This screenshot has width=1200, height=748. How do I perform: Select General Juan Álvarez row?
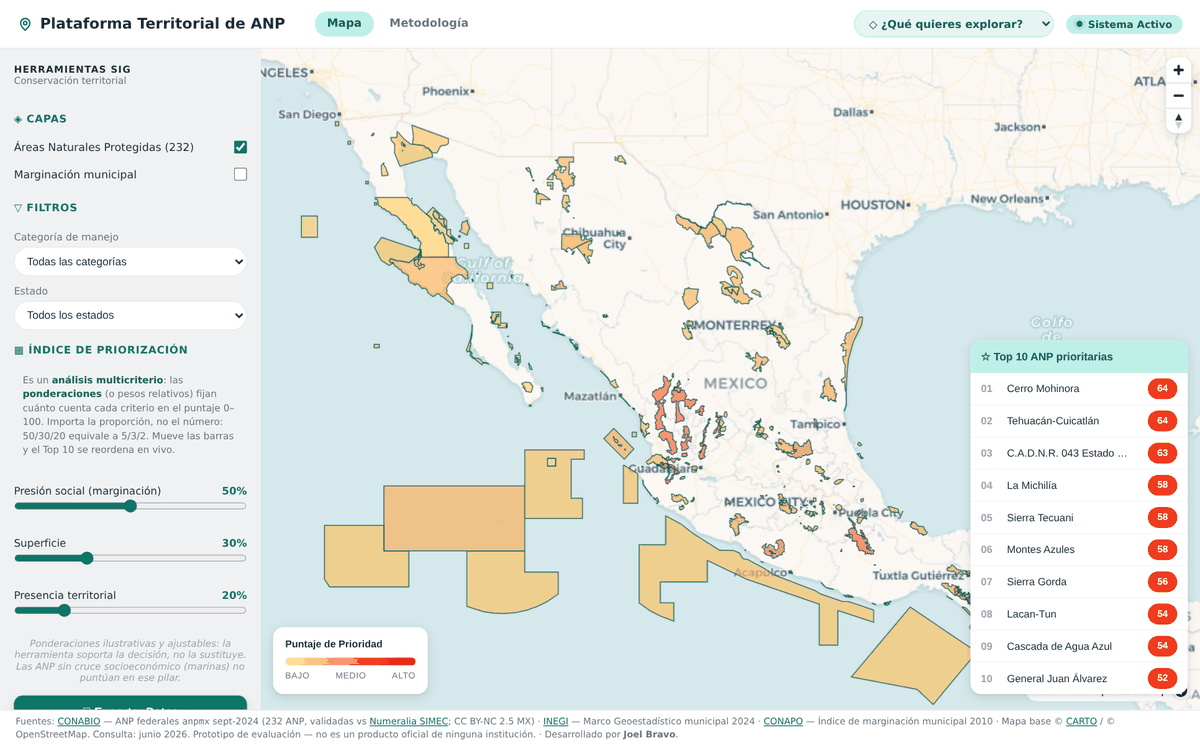pyautogui.click(x=1079, y=678)
